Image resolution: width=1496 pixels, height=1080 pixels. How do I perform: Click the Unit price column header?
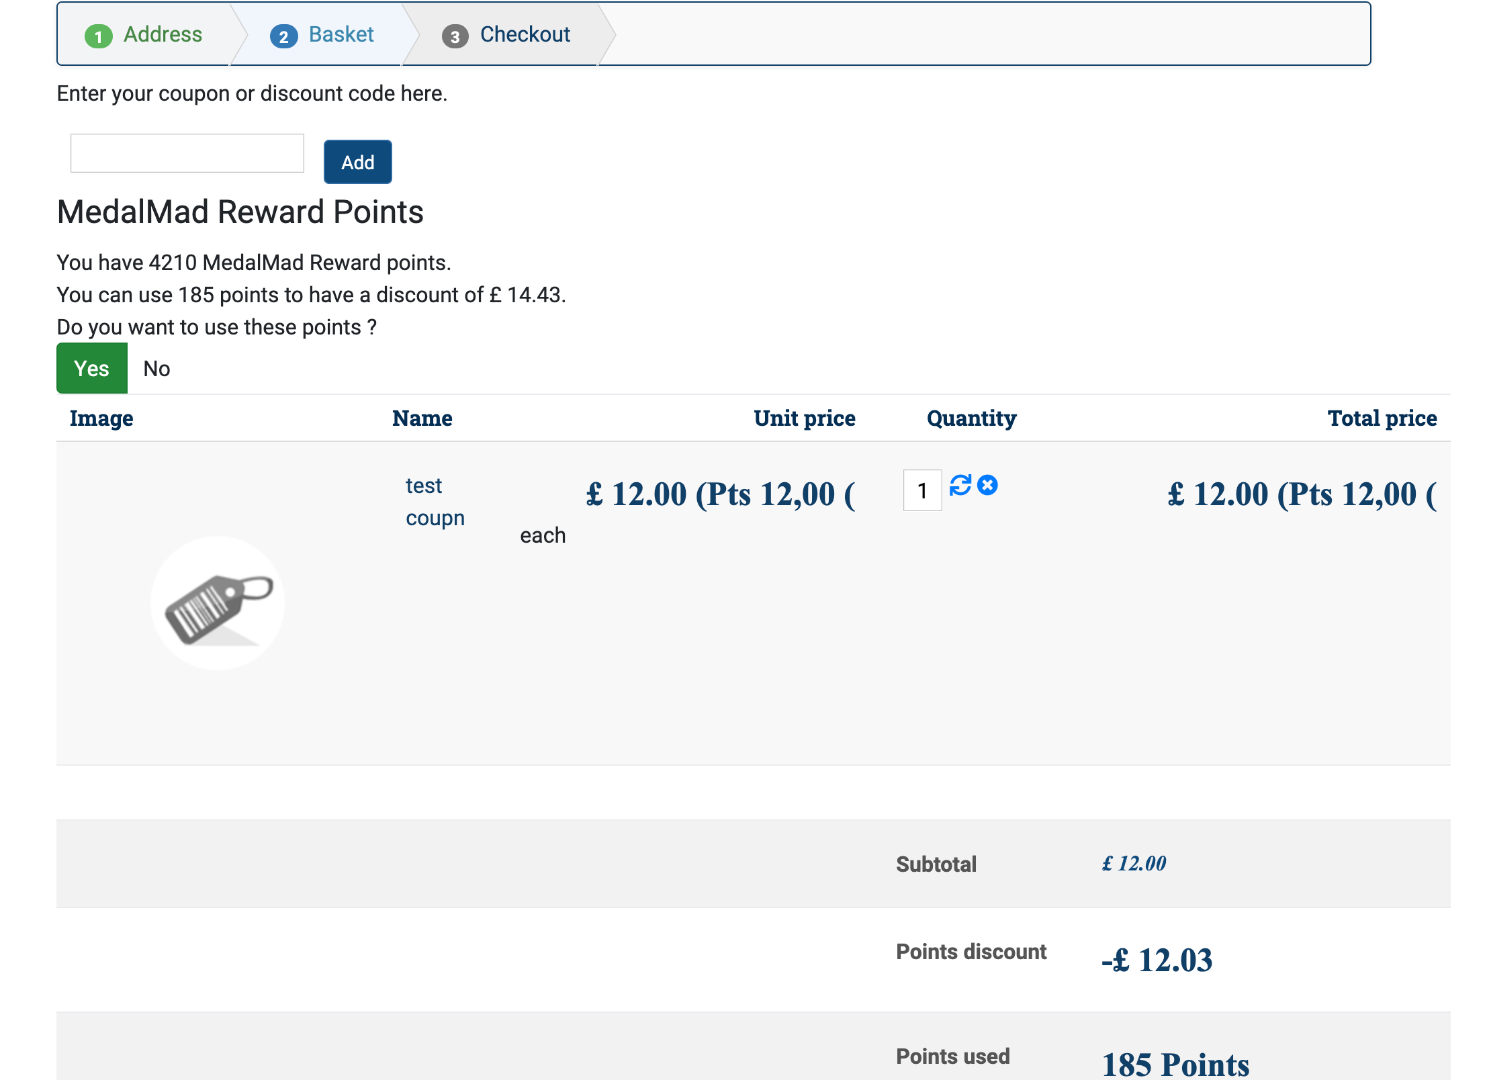(804, 419)
